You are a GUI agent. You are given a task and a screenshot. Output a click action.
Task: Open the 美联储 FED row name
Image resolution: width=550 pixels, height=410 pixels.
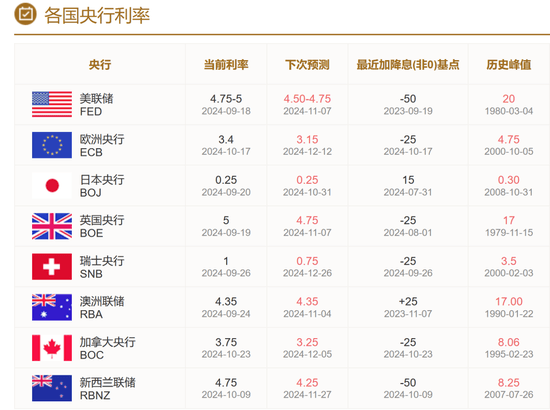(x=96, y=105)
